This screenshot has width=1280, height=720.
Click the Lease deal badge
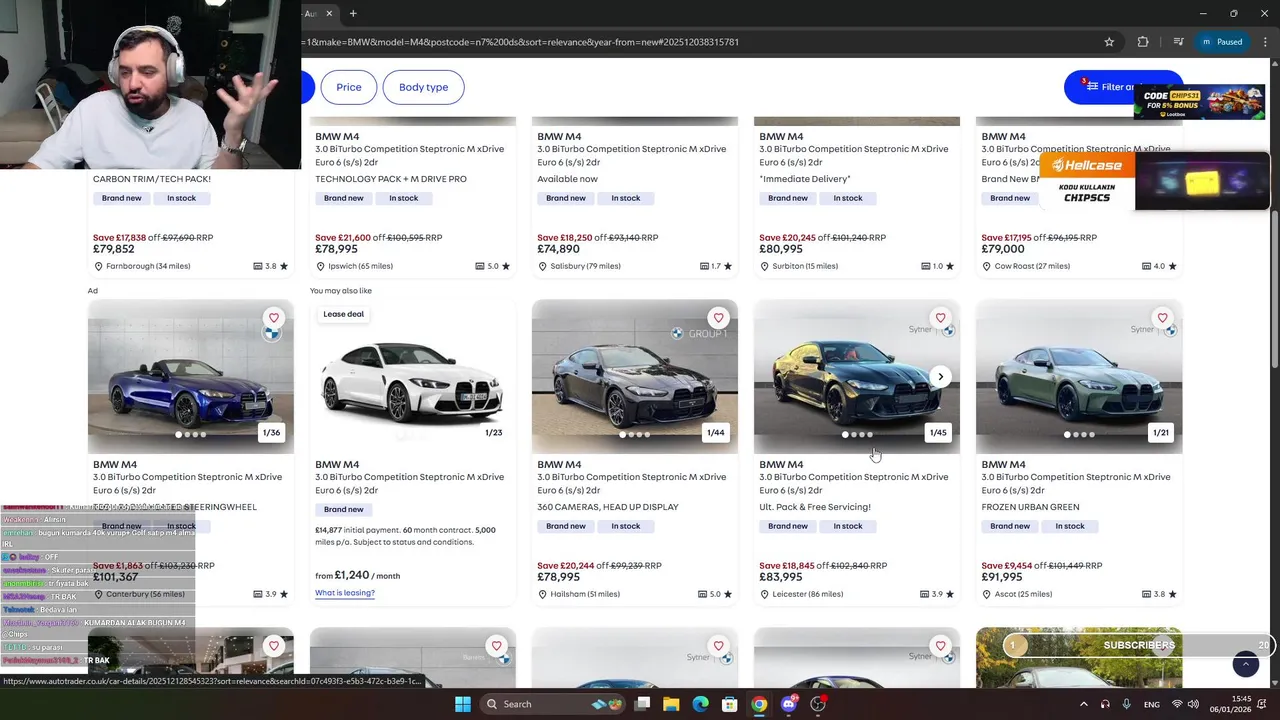pos(343,314)
